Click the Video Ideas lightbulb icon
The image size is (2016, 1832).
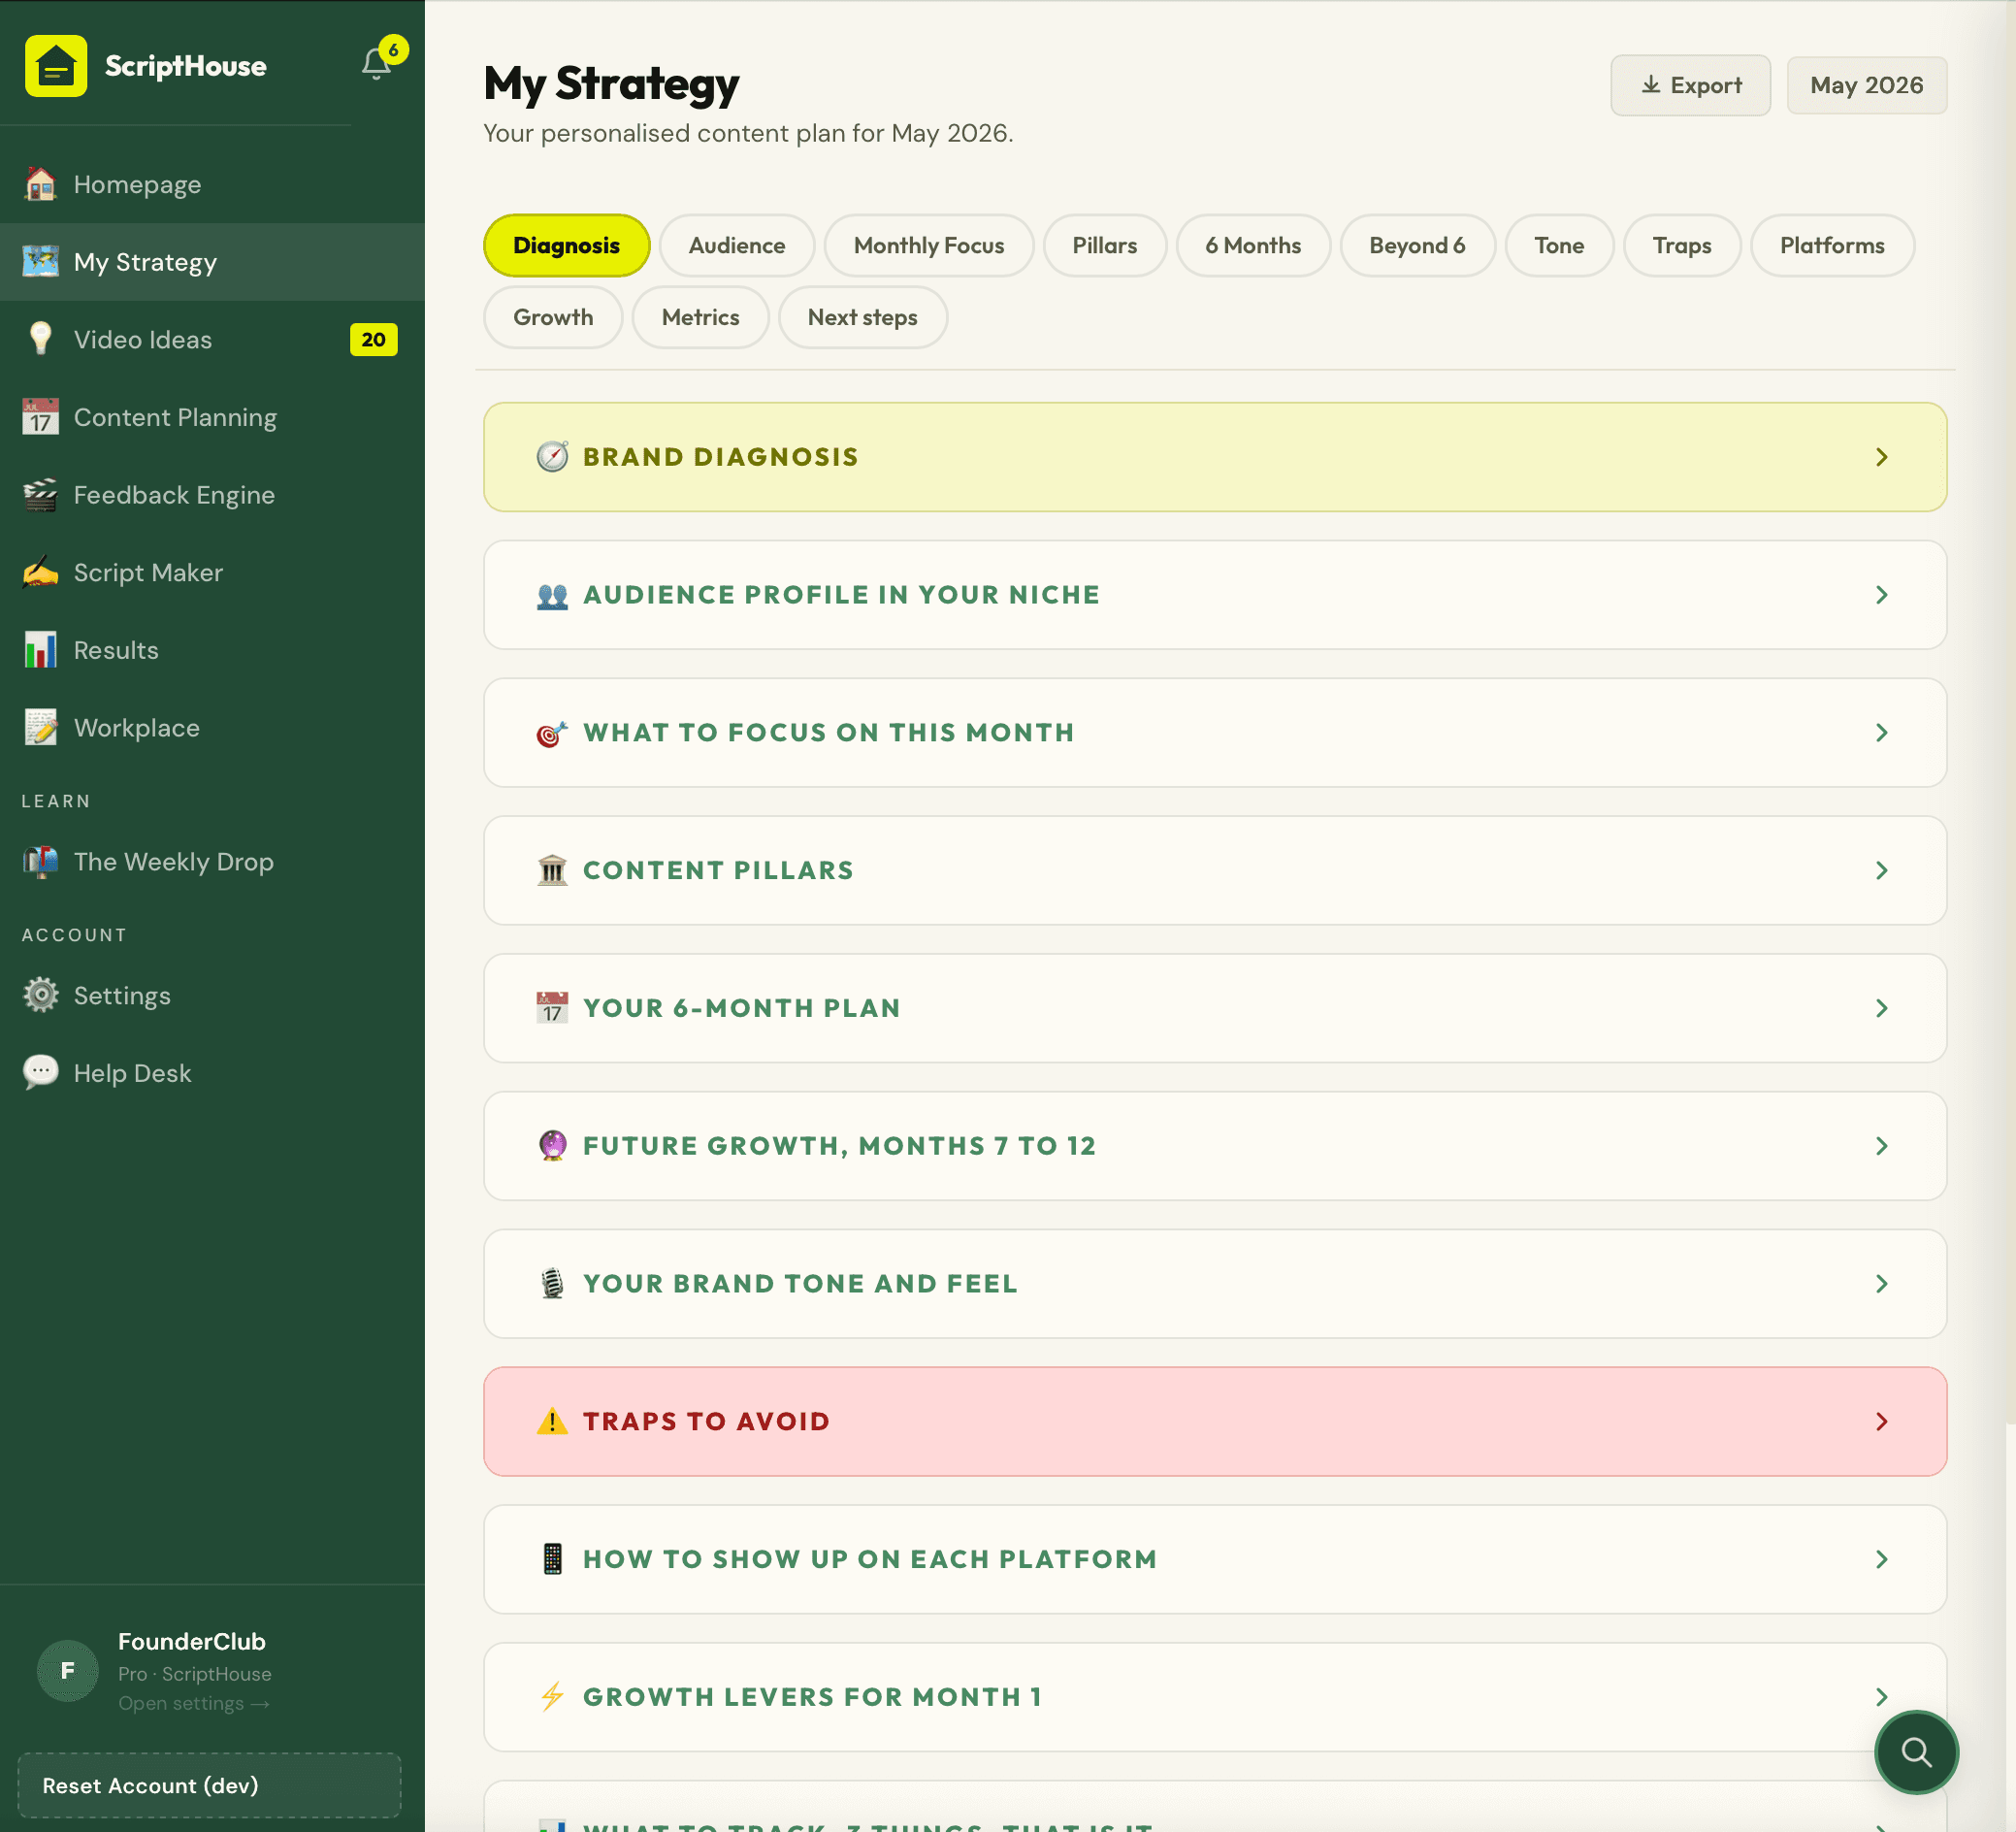(x=40, y=339)
